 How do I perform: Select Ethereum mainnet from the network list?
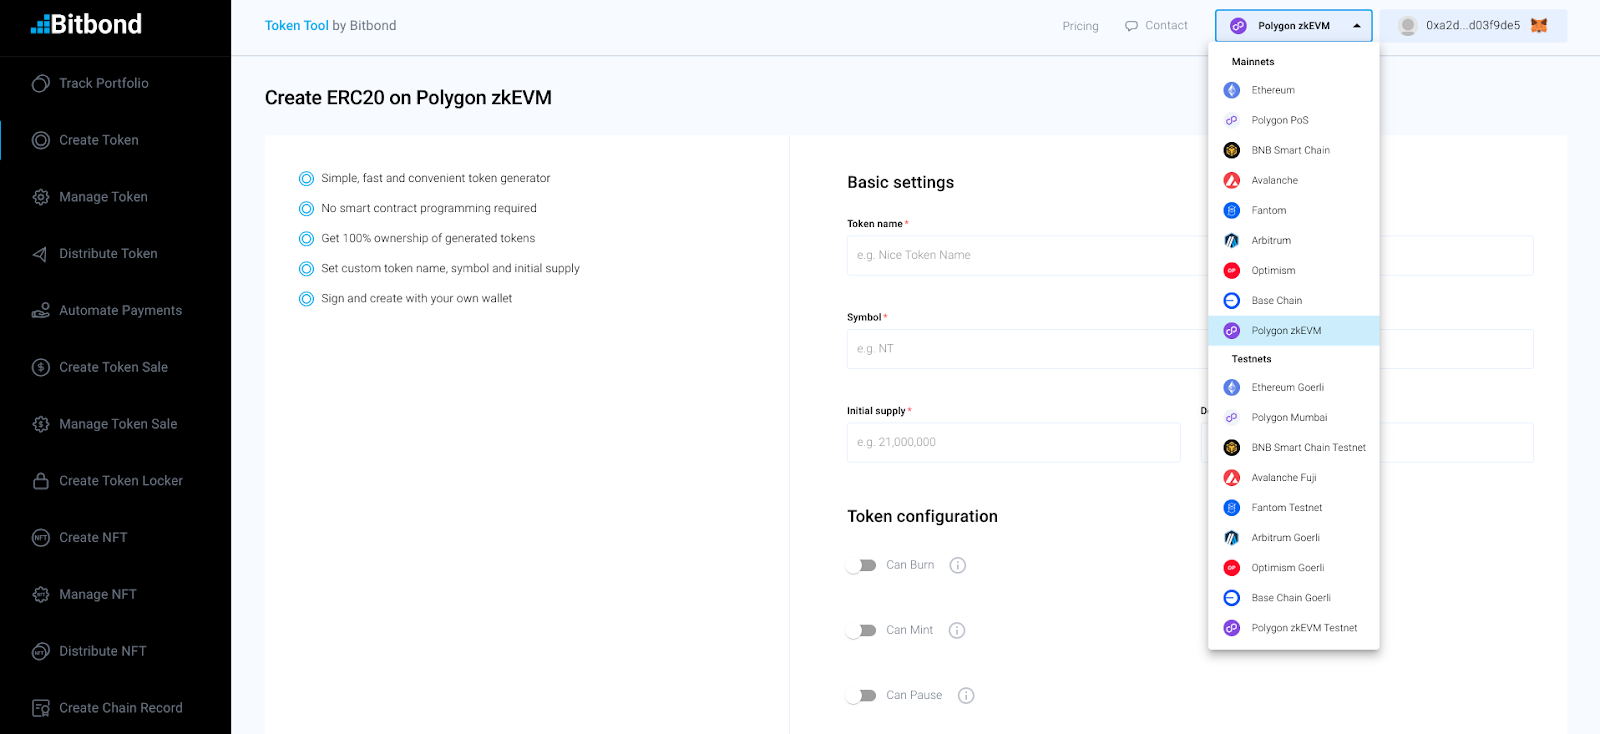pos(1273,90)
